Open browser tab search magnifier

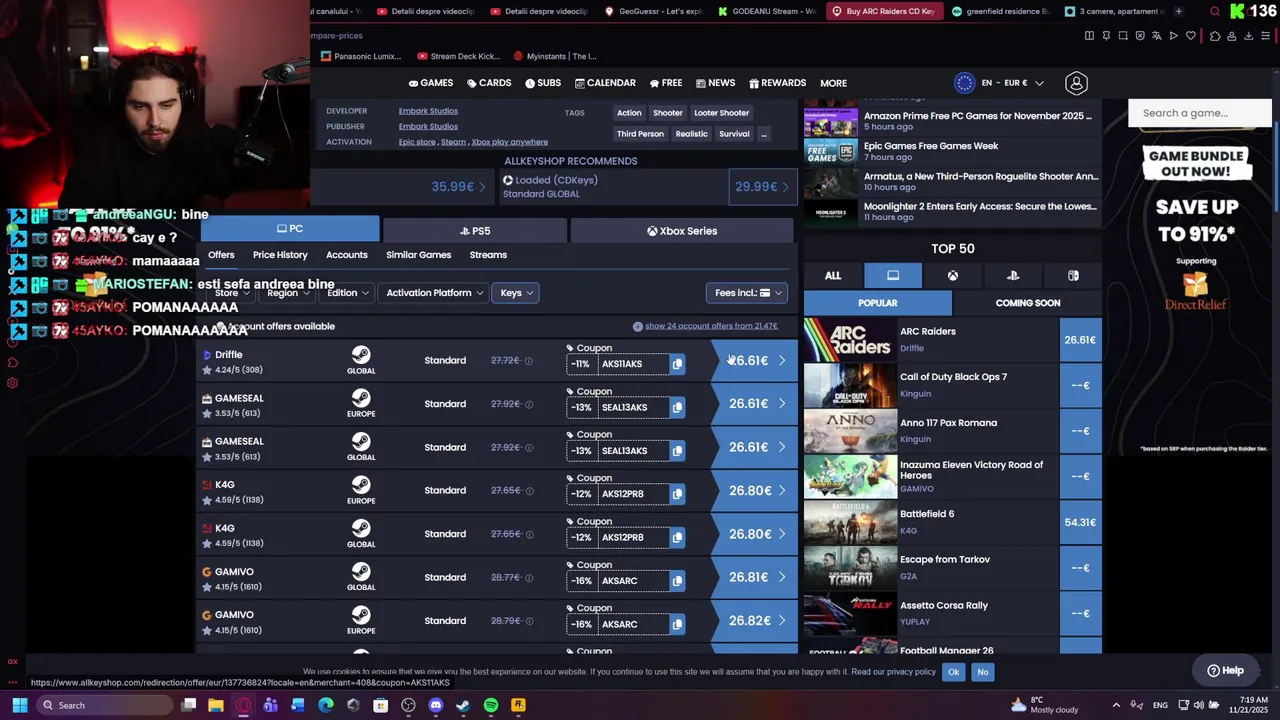(x=1215, y=12)
